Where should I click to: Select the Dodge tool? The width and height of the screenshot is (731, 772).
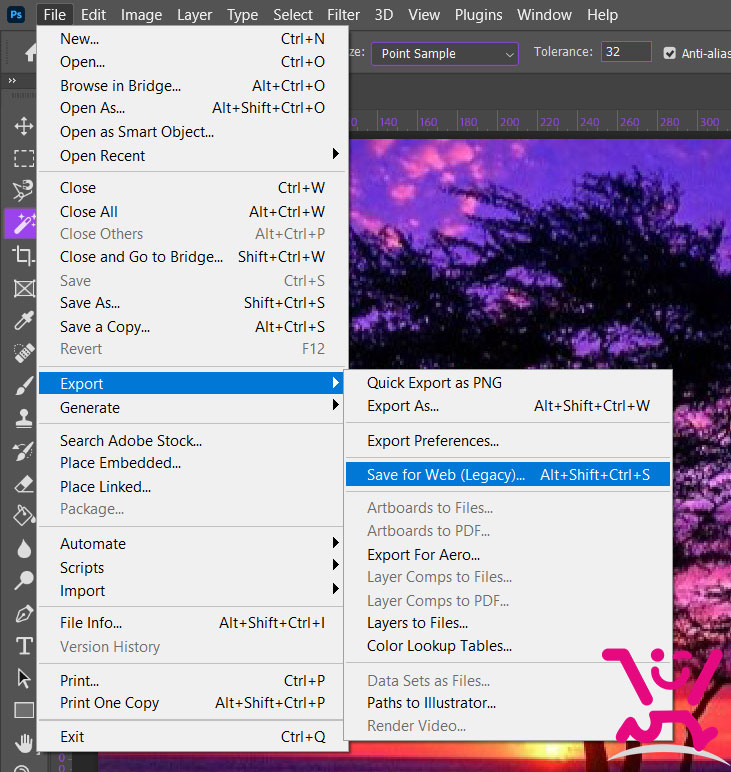23,581
